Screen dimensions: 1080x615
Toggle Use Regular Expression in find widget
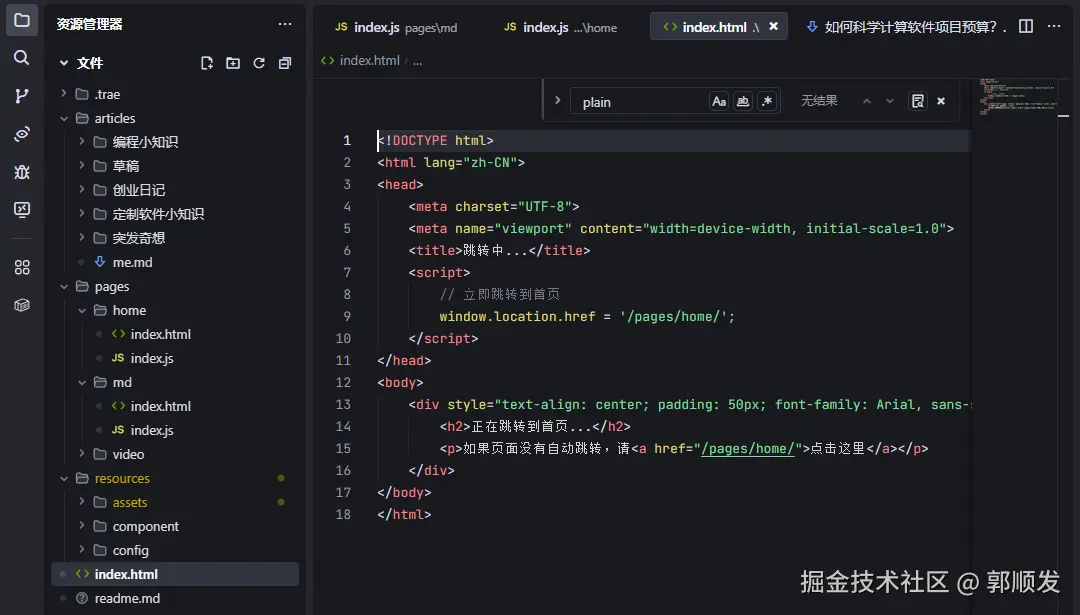[x=767, y=101]
